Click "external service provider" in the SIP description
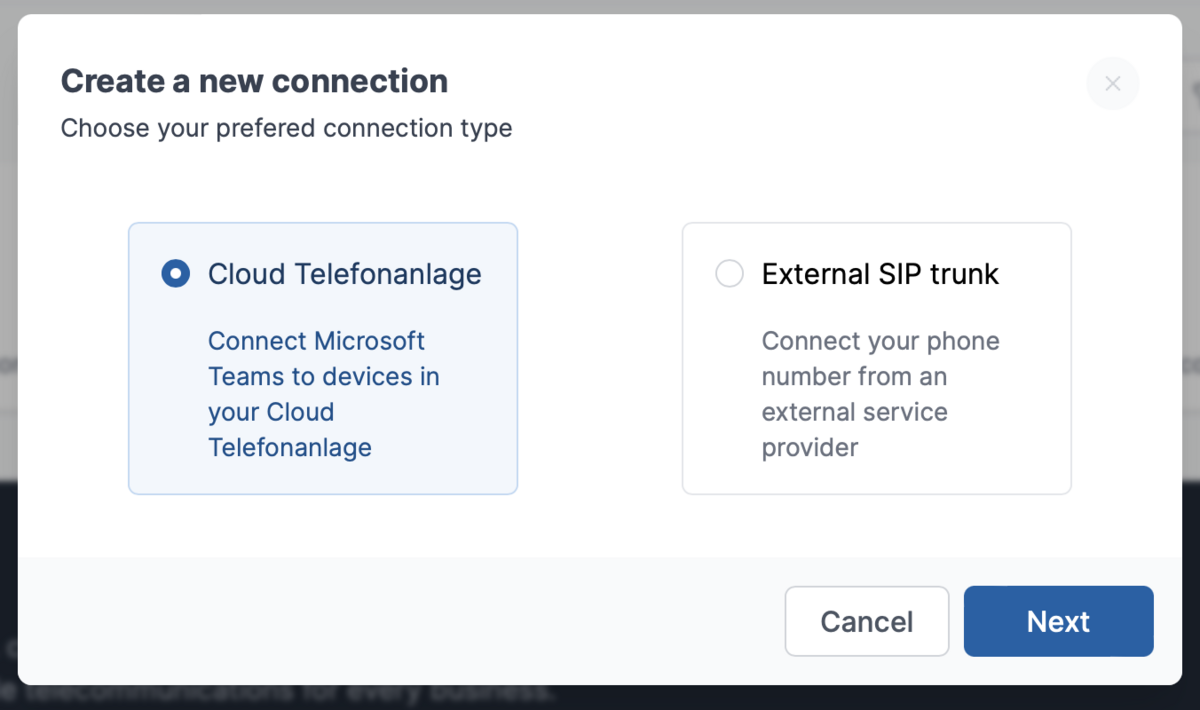 854,412
